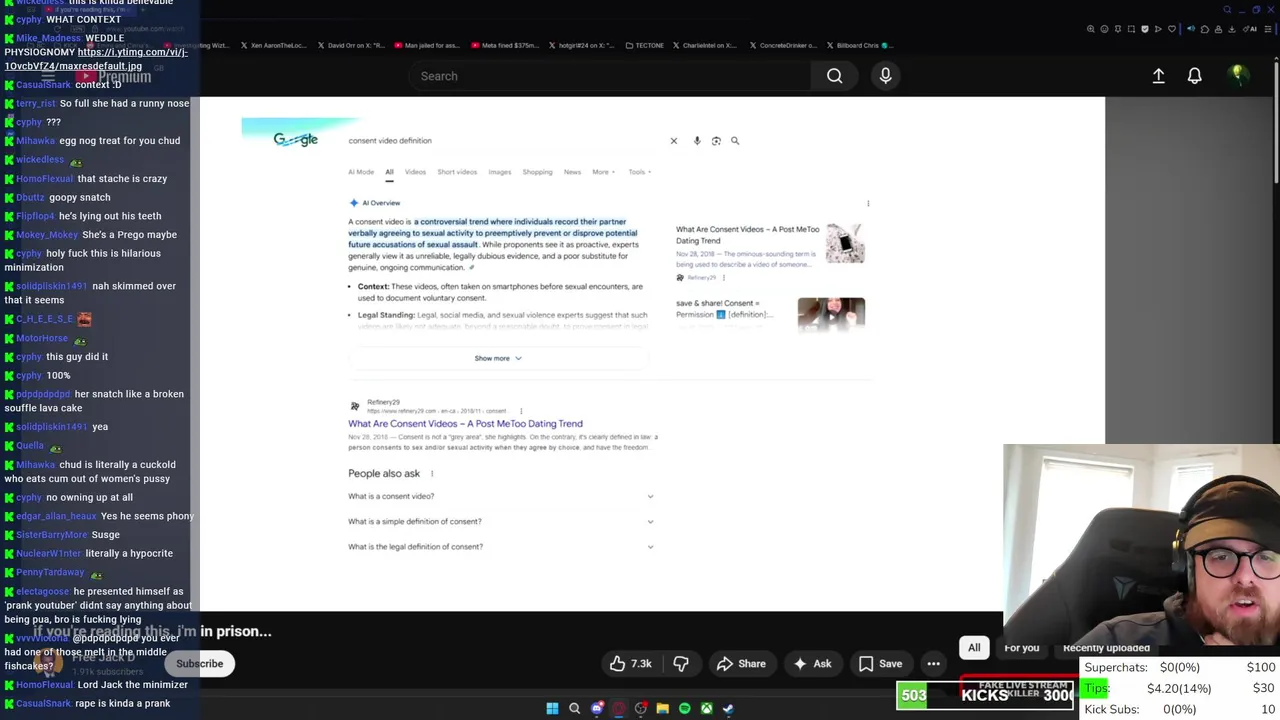Screen dimensions: 1280x720
Task: Click Google voice search microphone icon
Action: (x=697, y=141)
